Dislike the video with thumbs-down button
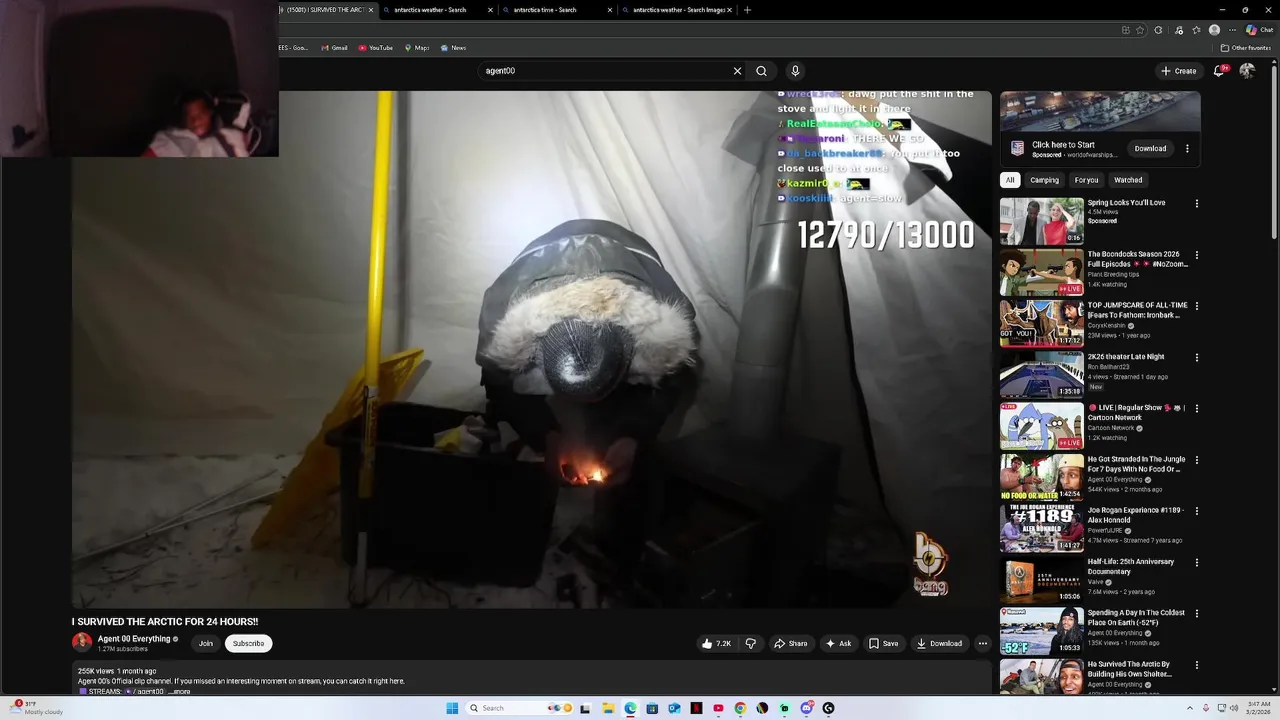The height and width of the screenshot is (720, 1280). (750, 644)
